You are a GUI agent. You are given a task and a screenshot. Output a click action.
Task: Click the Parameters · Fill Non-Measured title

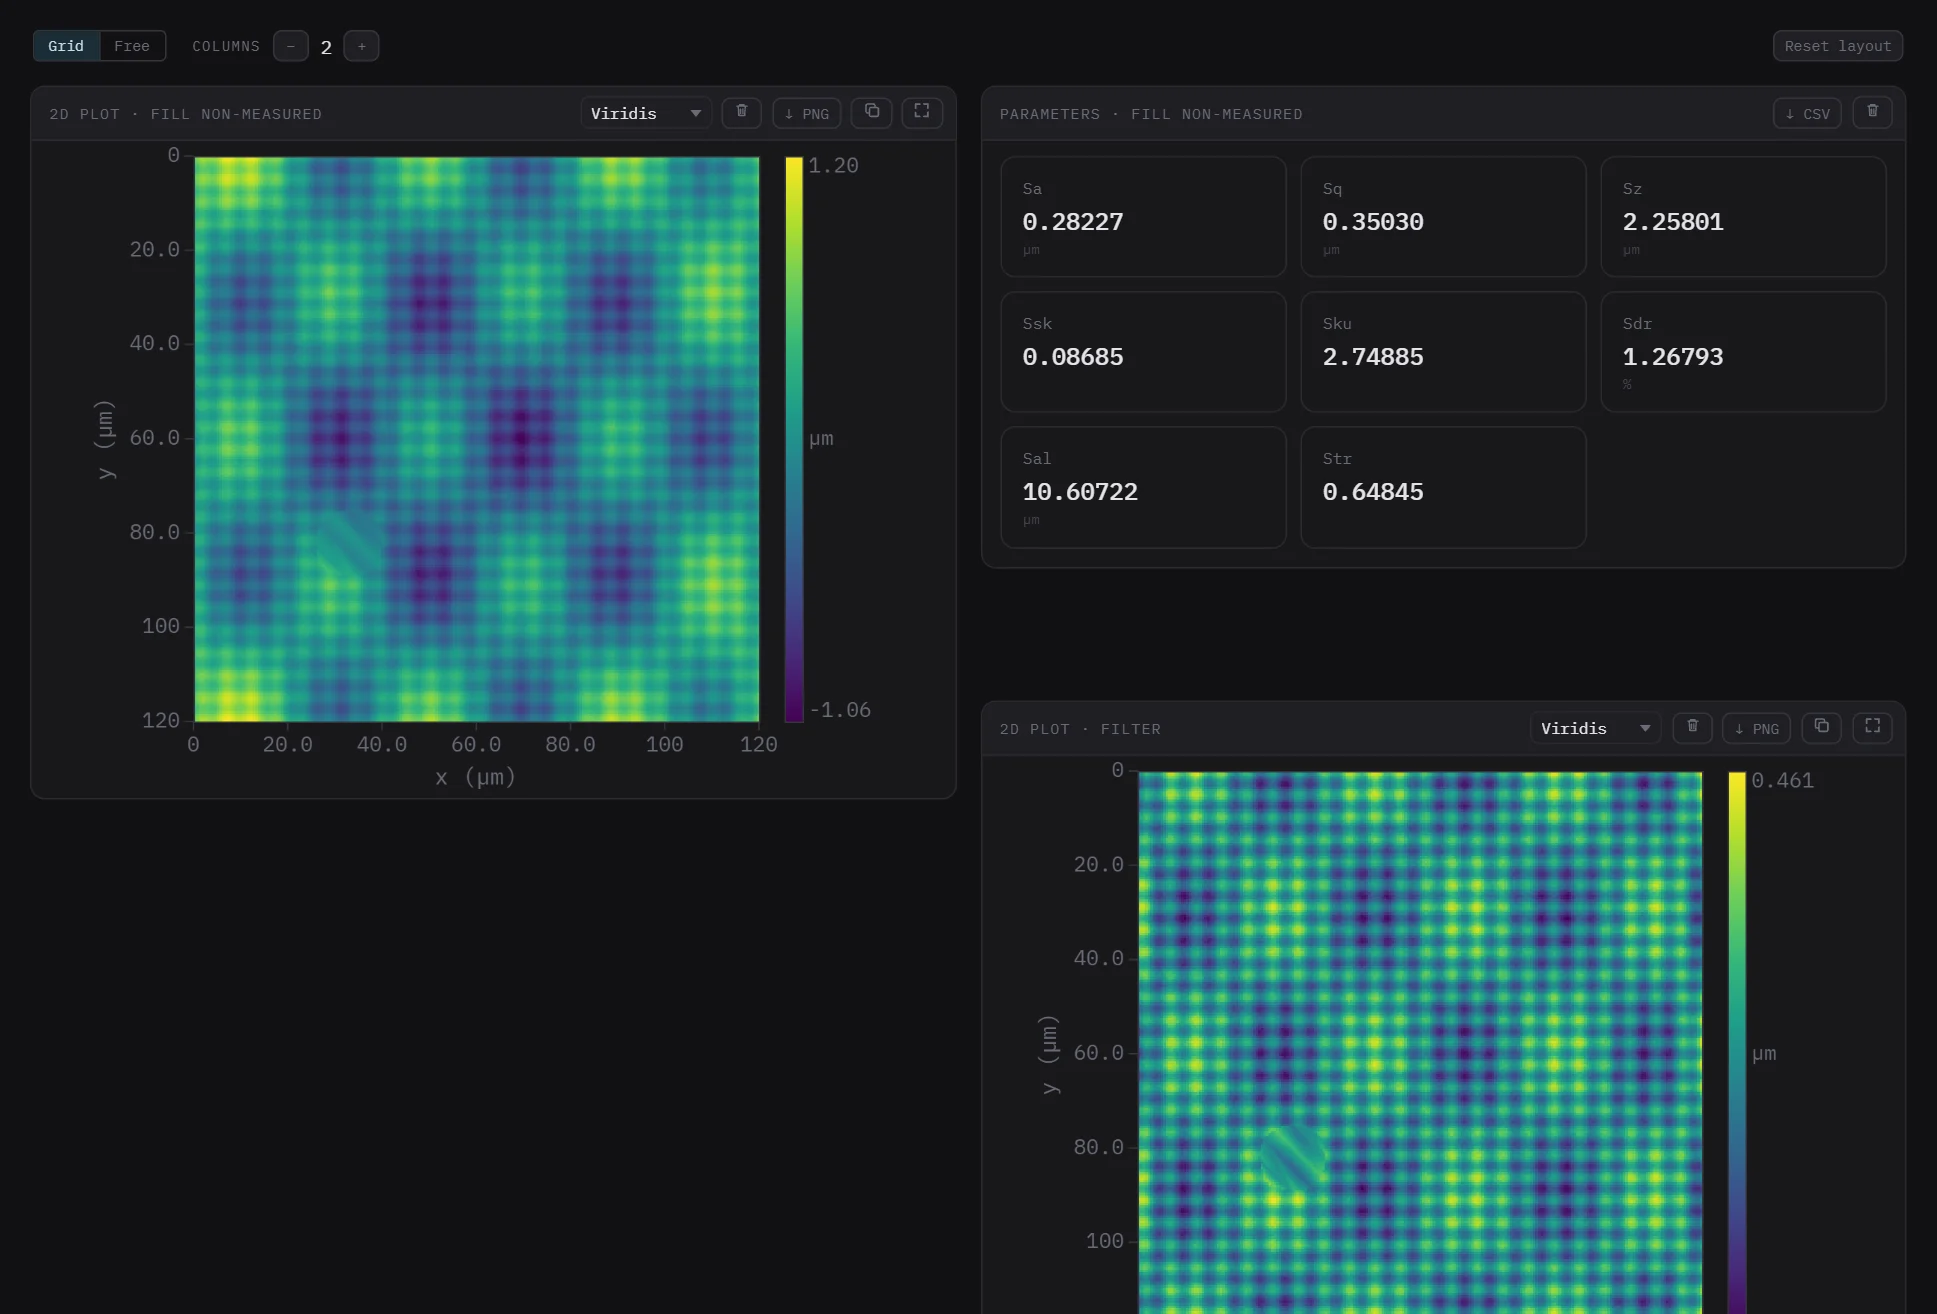[x=1151, y=114]
